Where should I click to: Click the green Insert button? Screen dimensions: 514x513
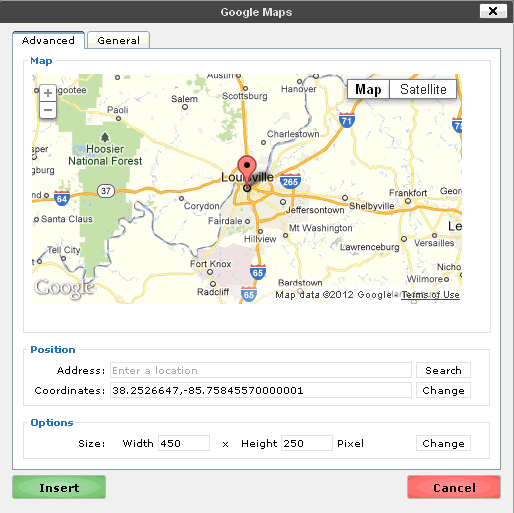tap(59, 487)
